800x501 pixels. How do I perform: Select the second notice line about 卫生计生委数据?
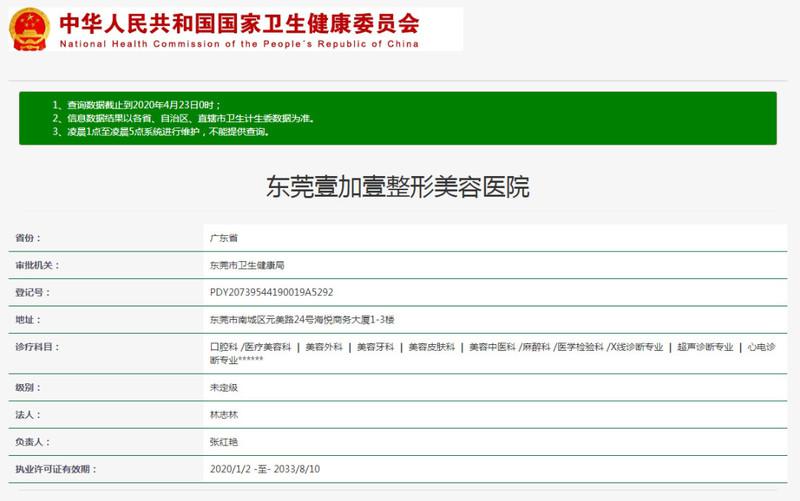[183, 118]
